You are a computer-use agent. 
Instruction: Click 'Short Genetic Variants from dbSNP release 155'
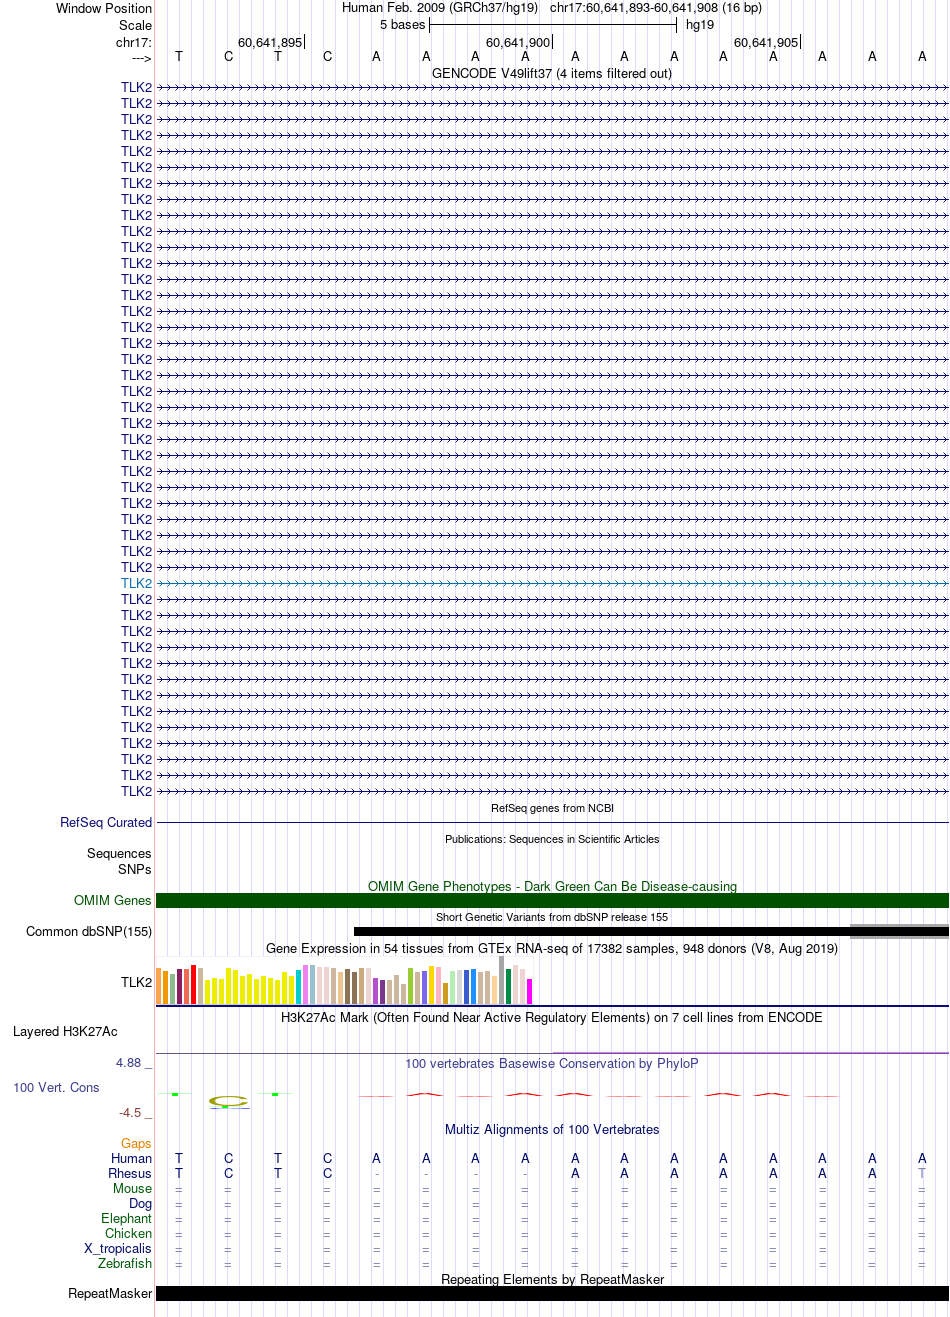[x=552, y=917]
